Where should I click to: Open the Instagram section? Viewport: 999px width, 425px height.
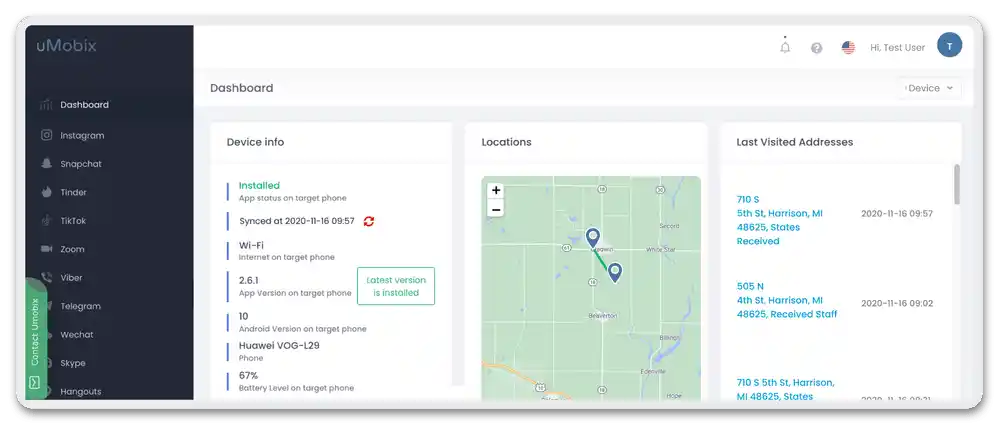pyautogui.click(x=82, y=136)
